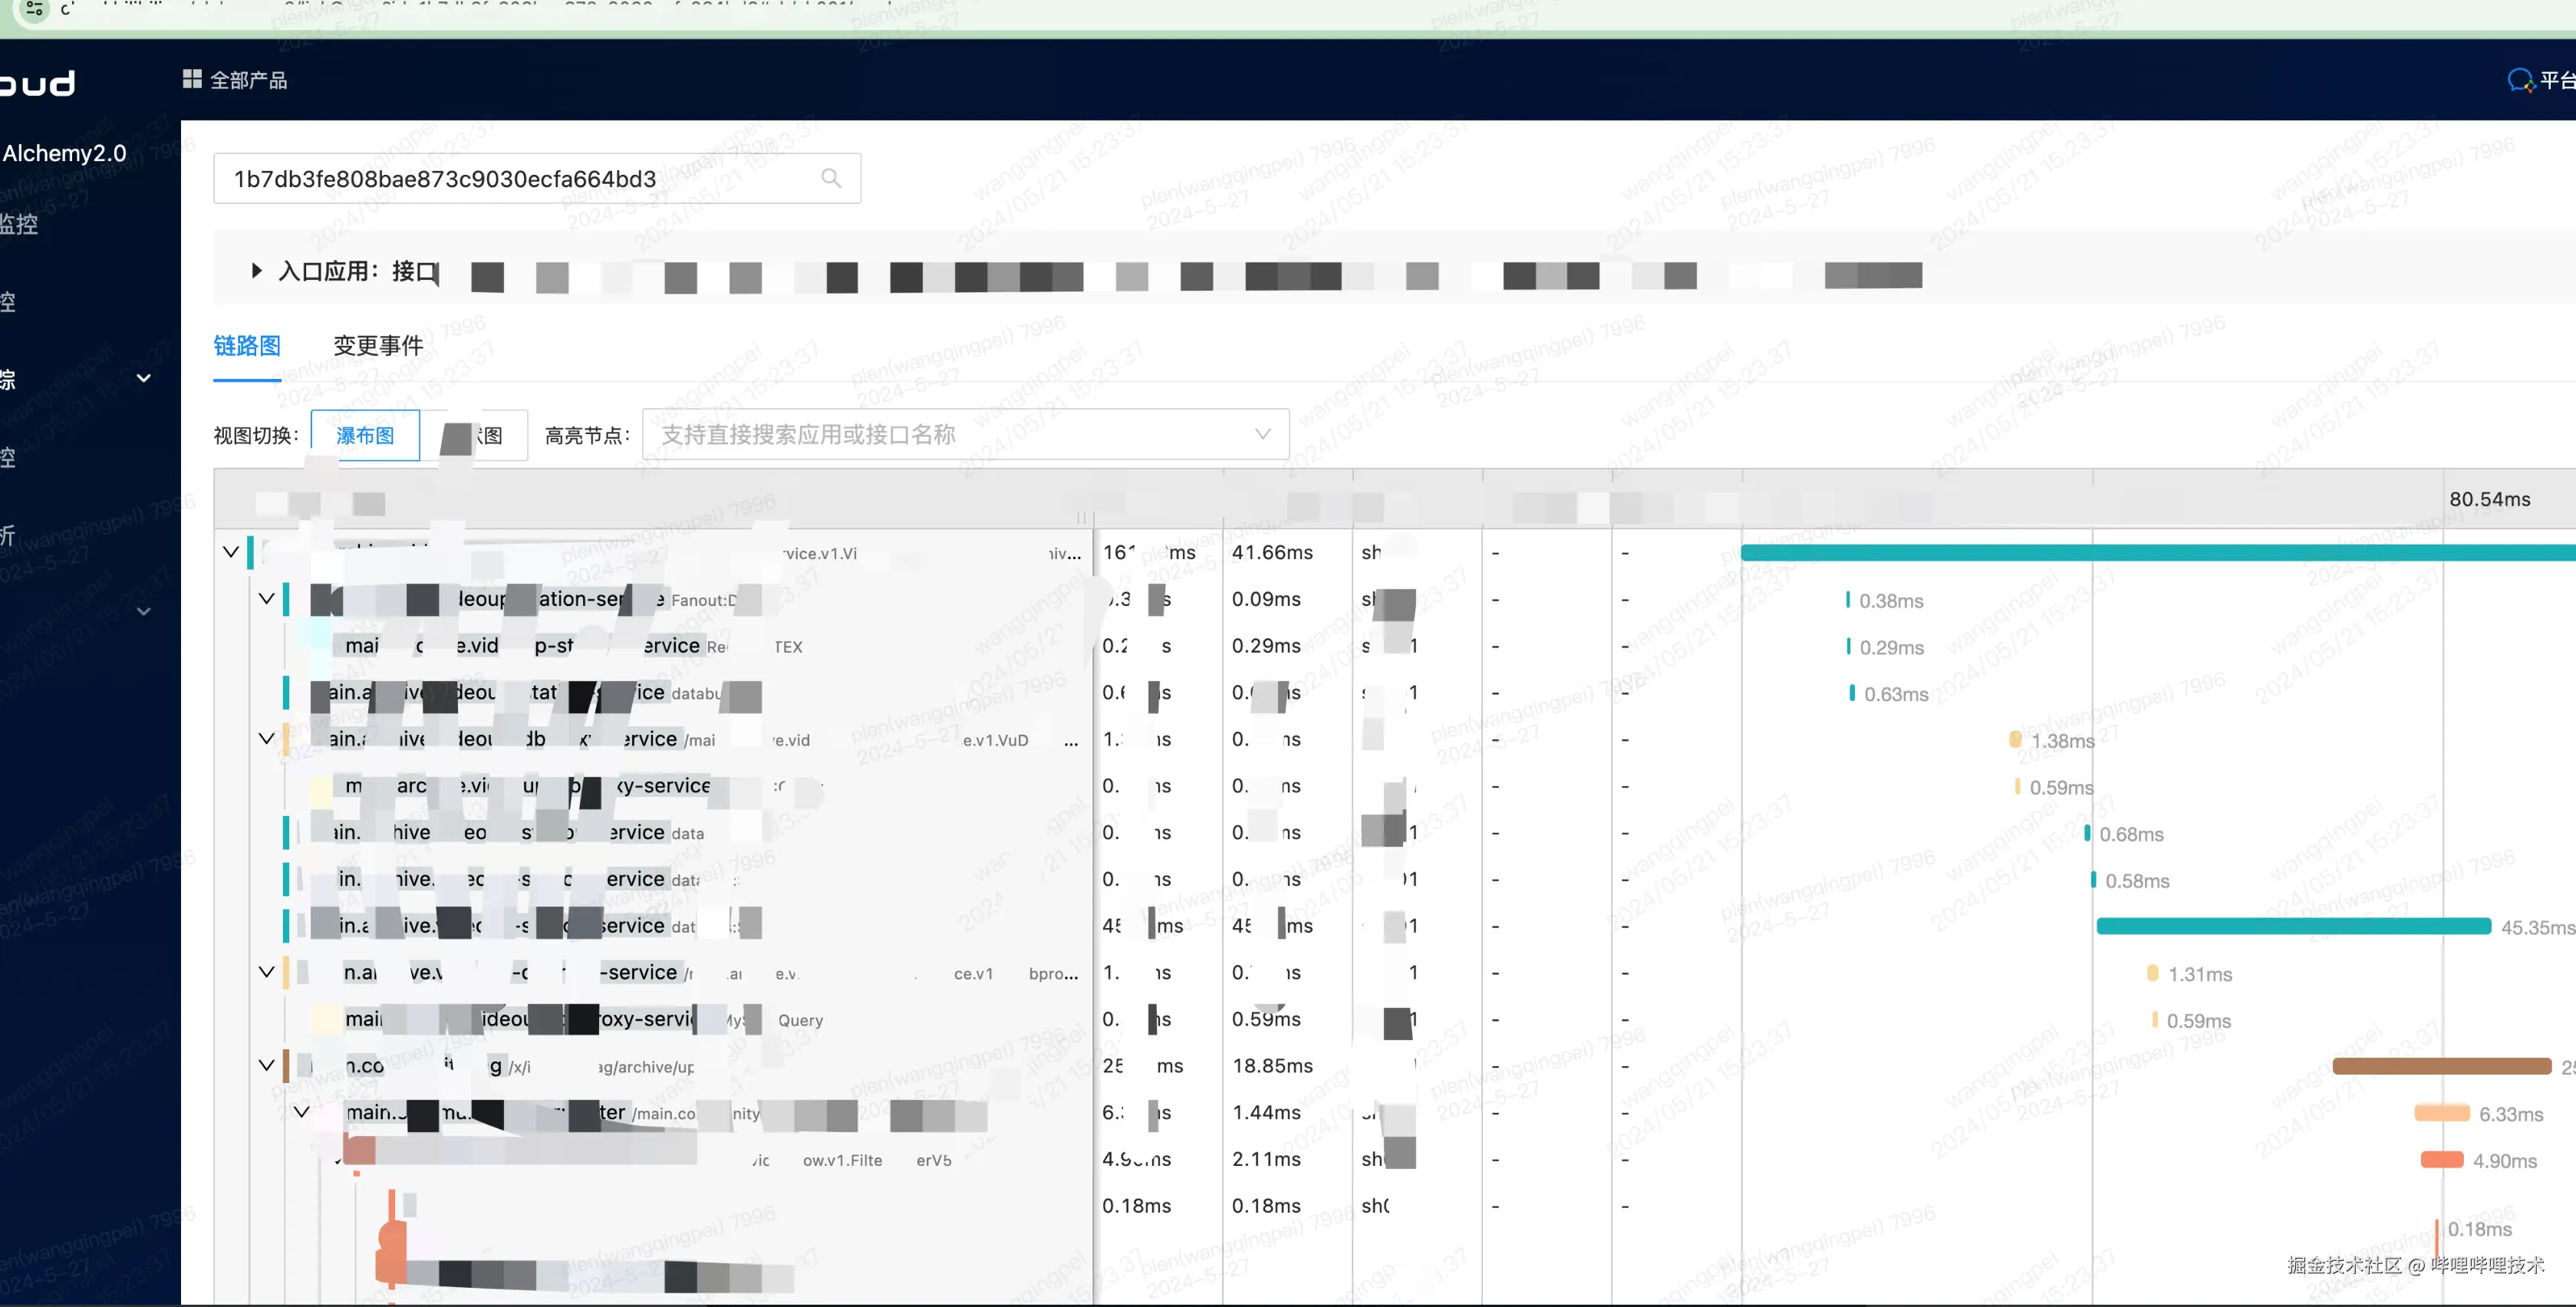
Task: Select the 瀑布图 view toggle
Action: coord(365,435)
